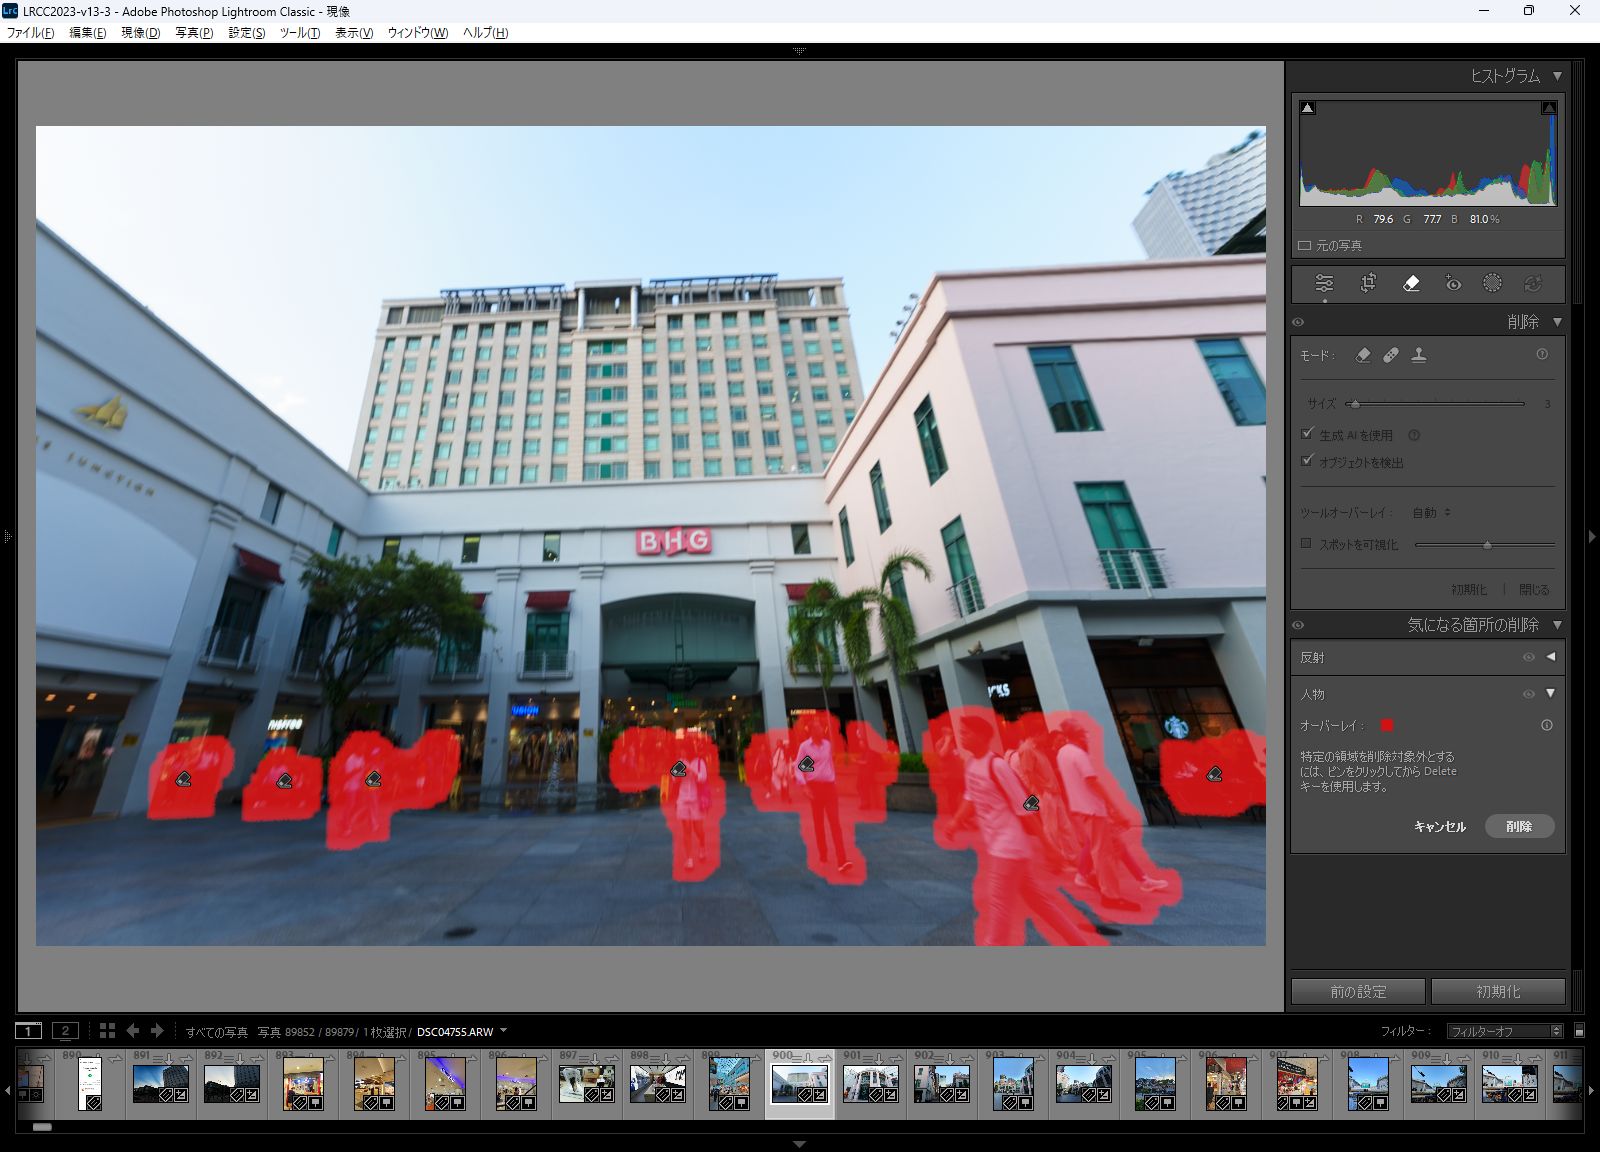Image resolution: width=1600 pixels, height=1152 pixels.
Task: Select filmstrip thumbnail 901
Action: pyautogui.click(x=870, y=1083)
